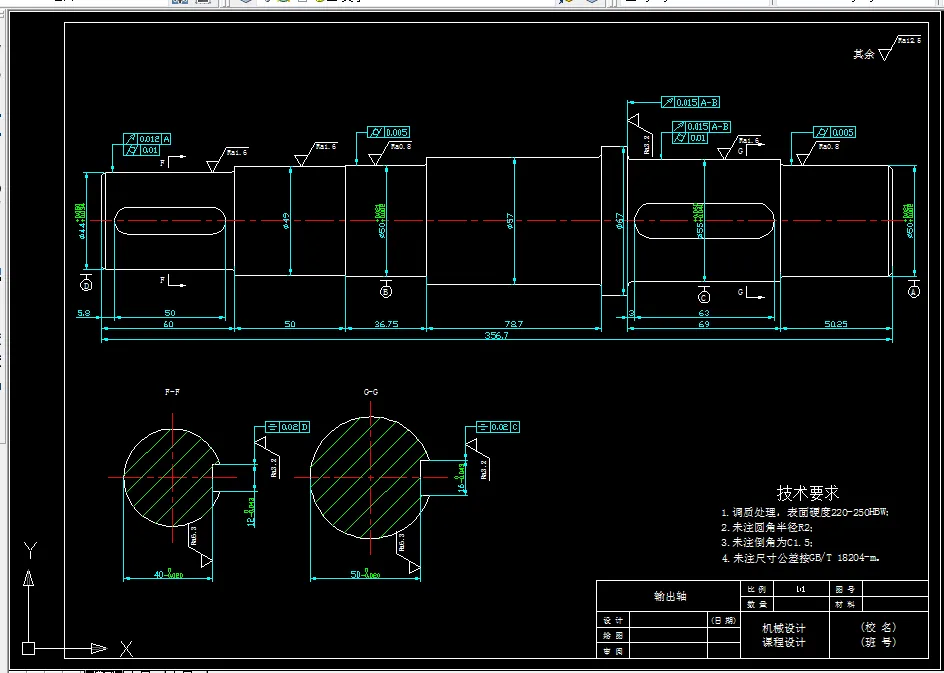
Task: Select datum symbol D circle
Action: coord(86,285)
